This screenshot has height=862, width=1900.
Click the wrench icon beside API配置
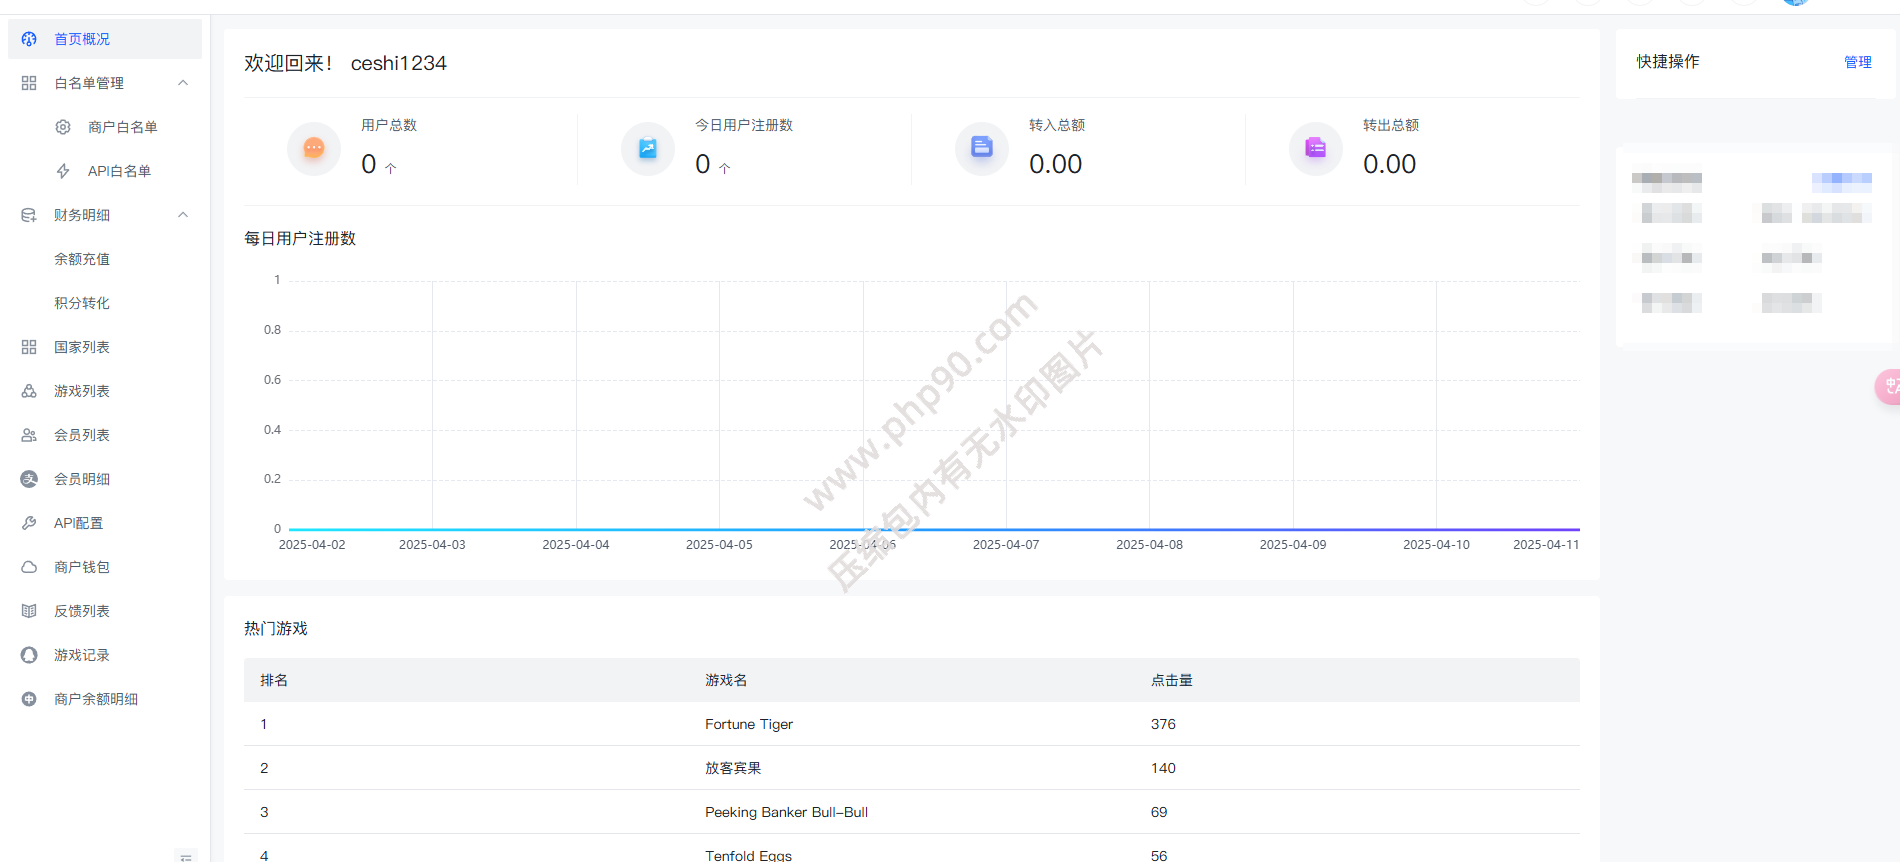tap(29, 523)
